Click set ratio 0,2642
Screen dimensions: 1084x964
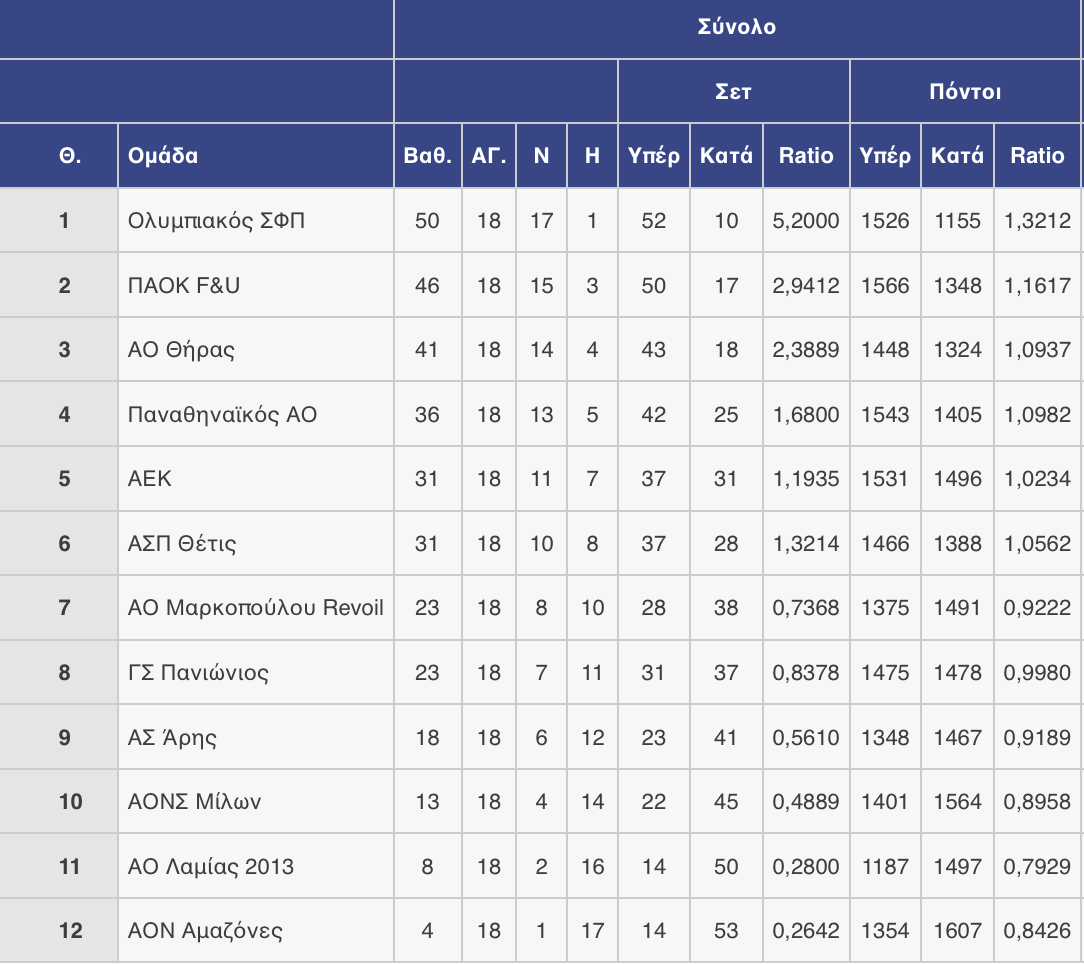click(806, 931)
